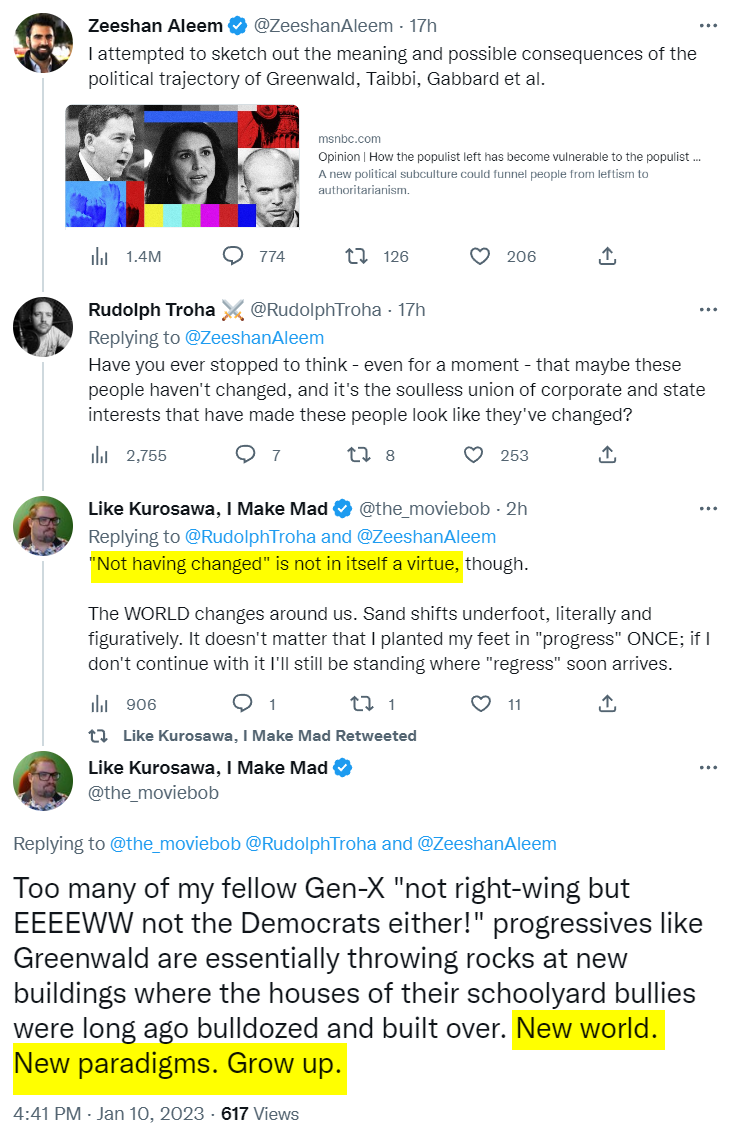Image resolution: width=733 pixels, height=1147 pixels.
Task: Share the 'Not having changed' tweet
Action: click(606, 704)
